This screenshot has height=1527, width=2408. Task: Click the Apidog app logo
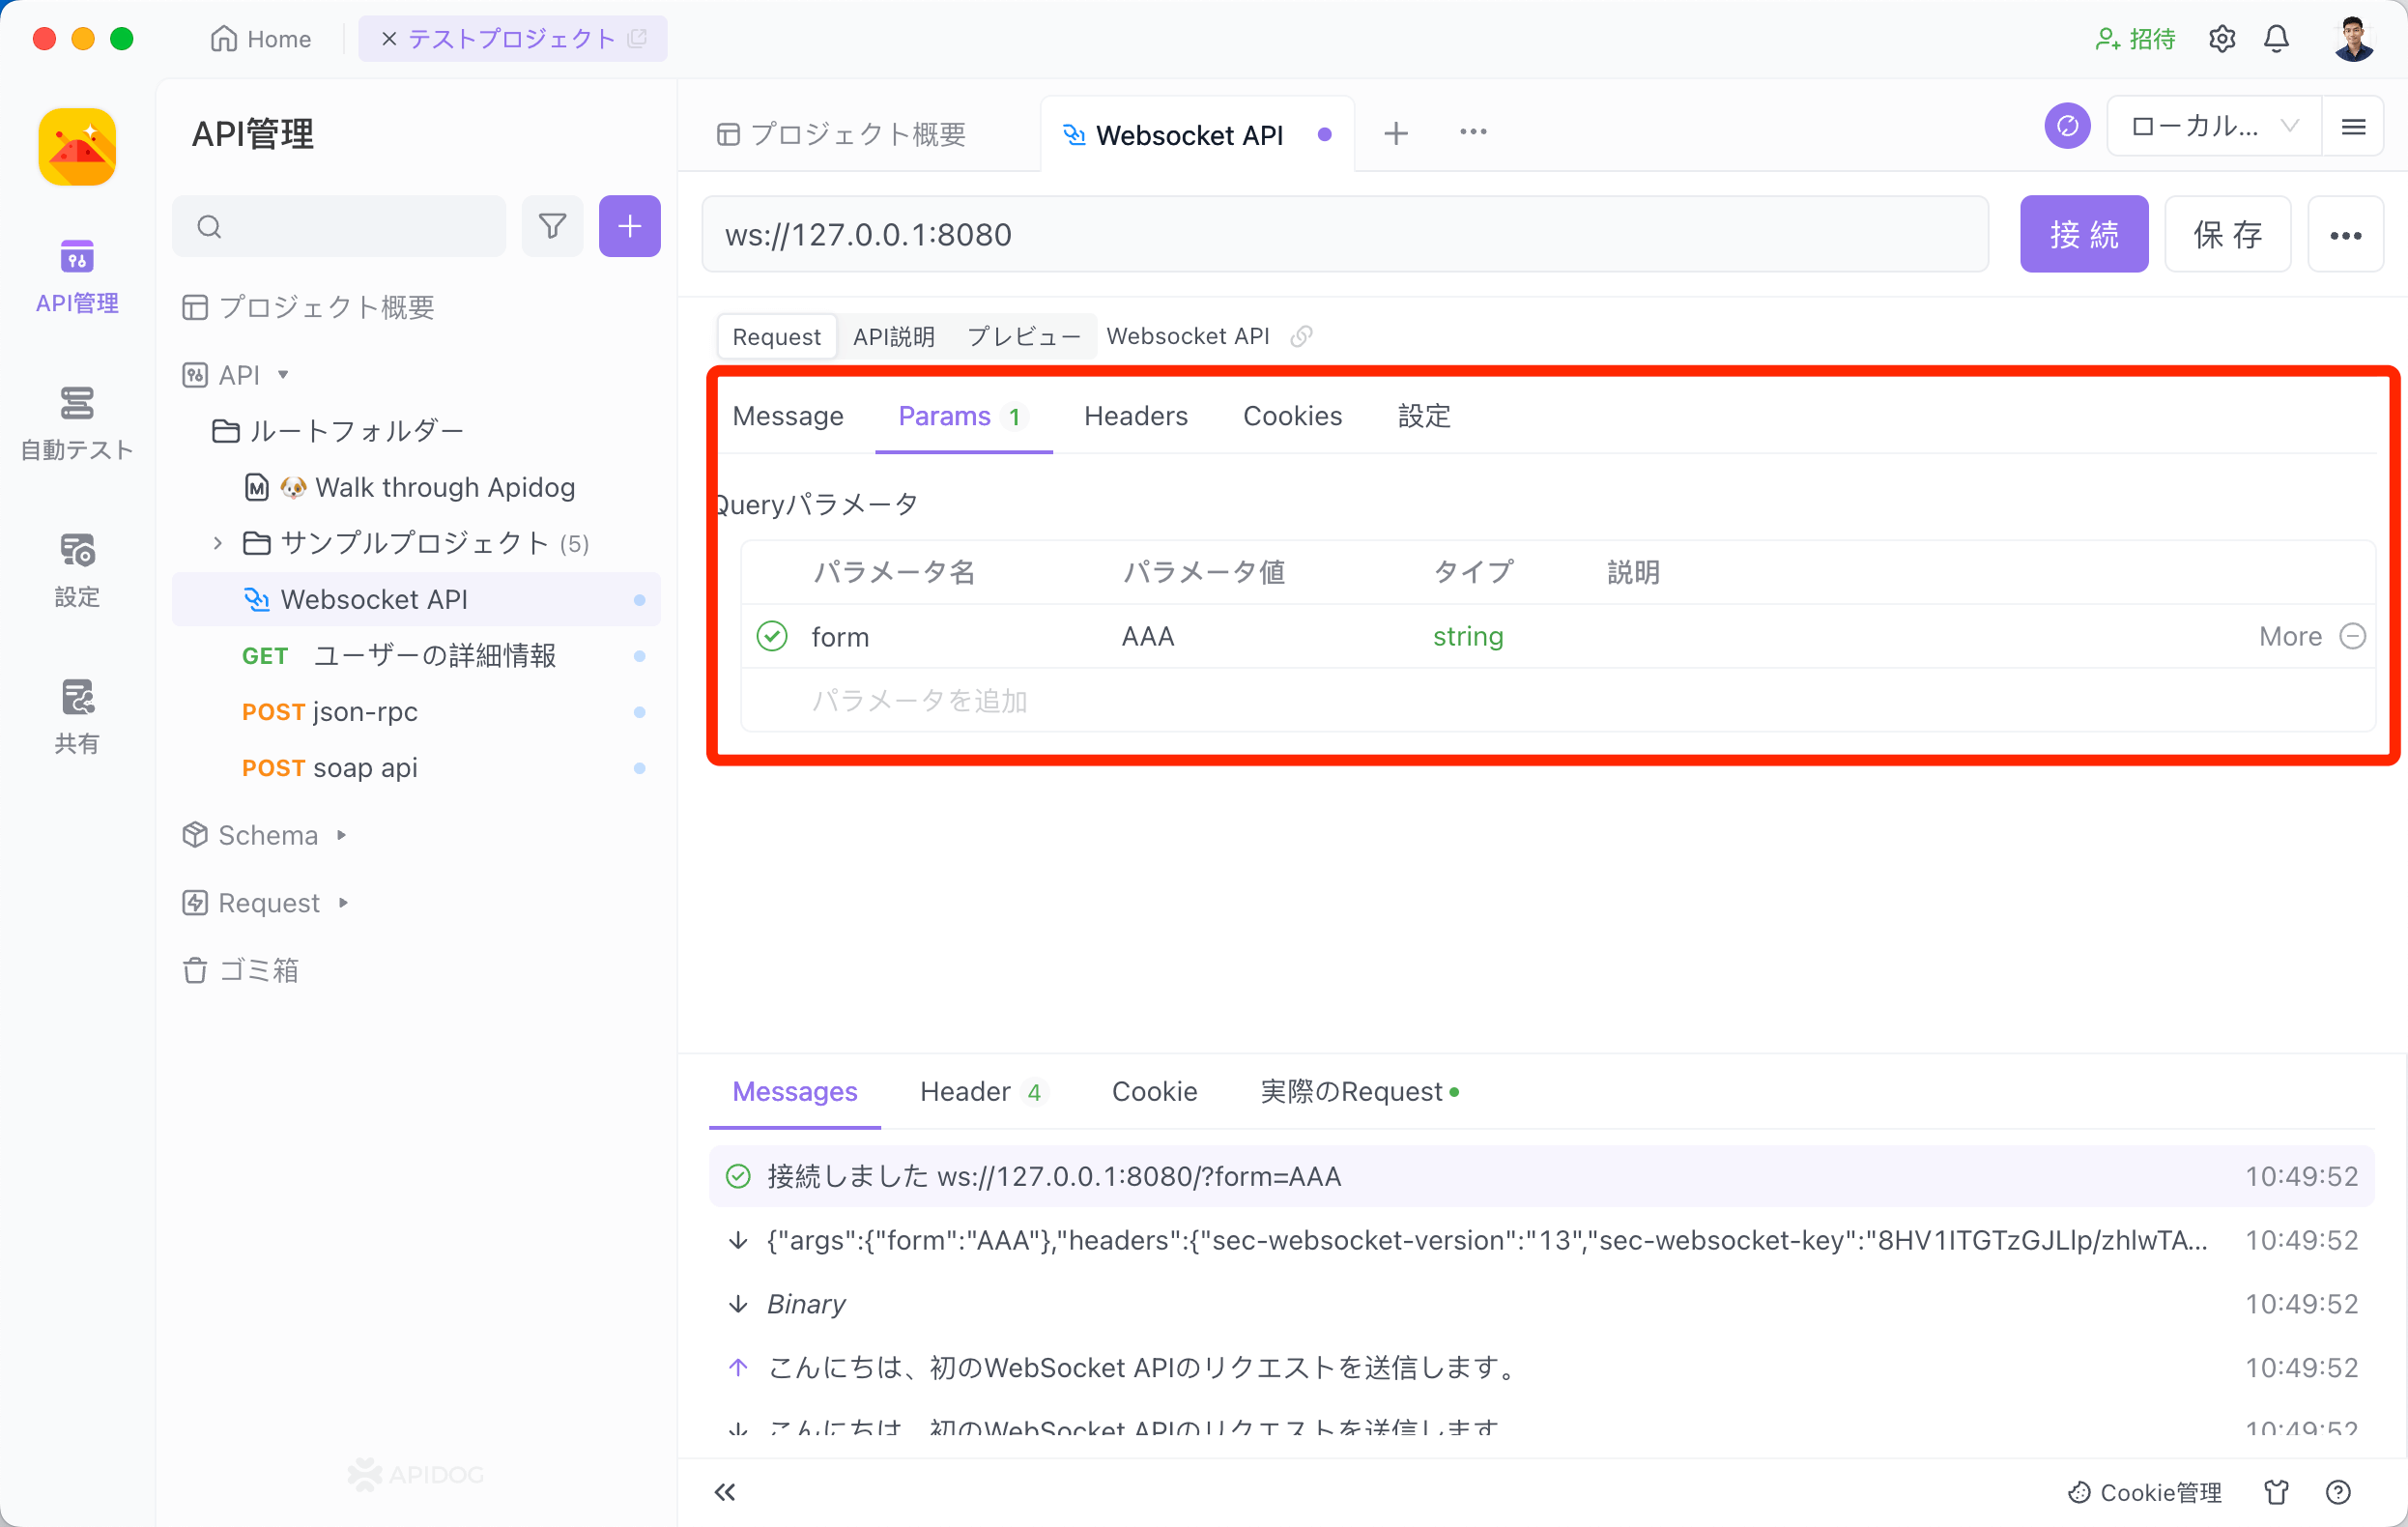77,147
